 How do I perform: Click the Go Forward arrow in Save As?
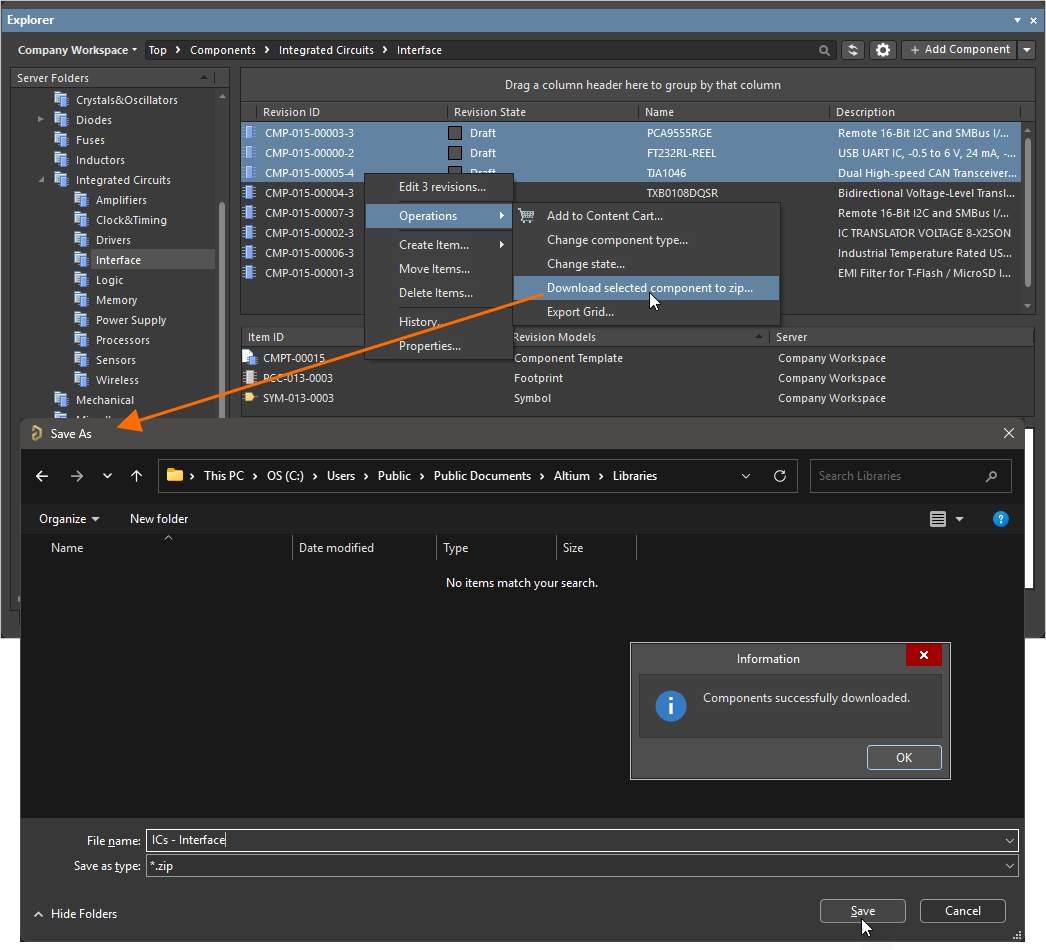pyautogui.click(x=77, y=476)
